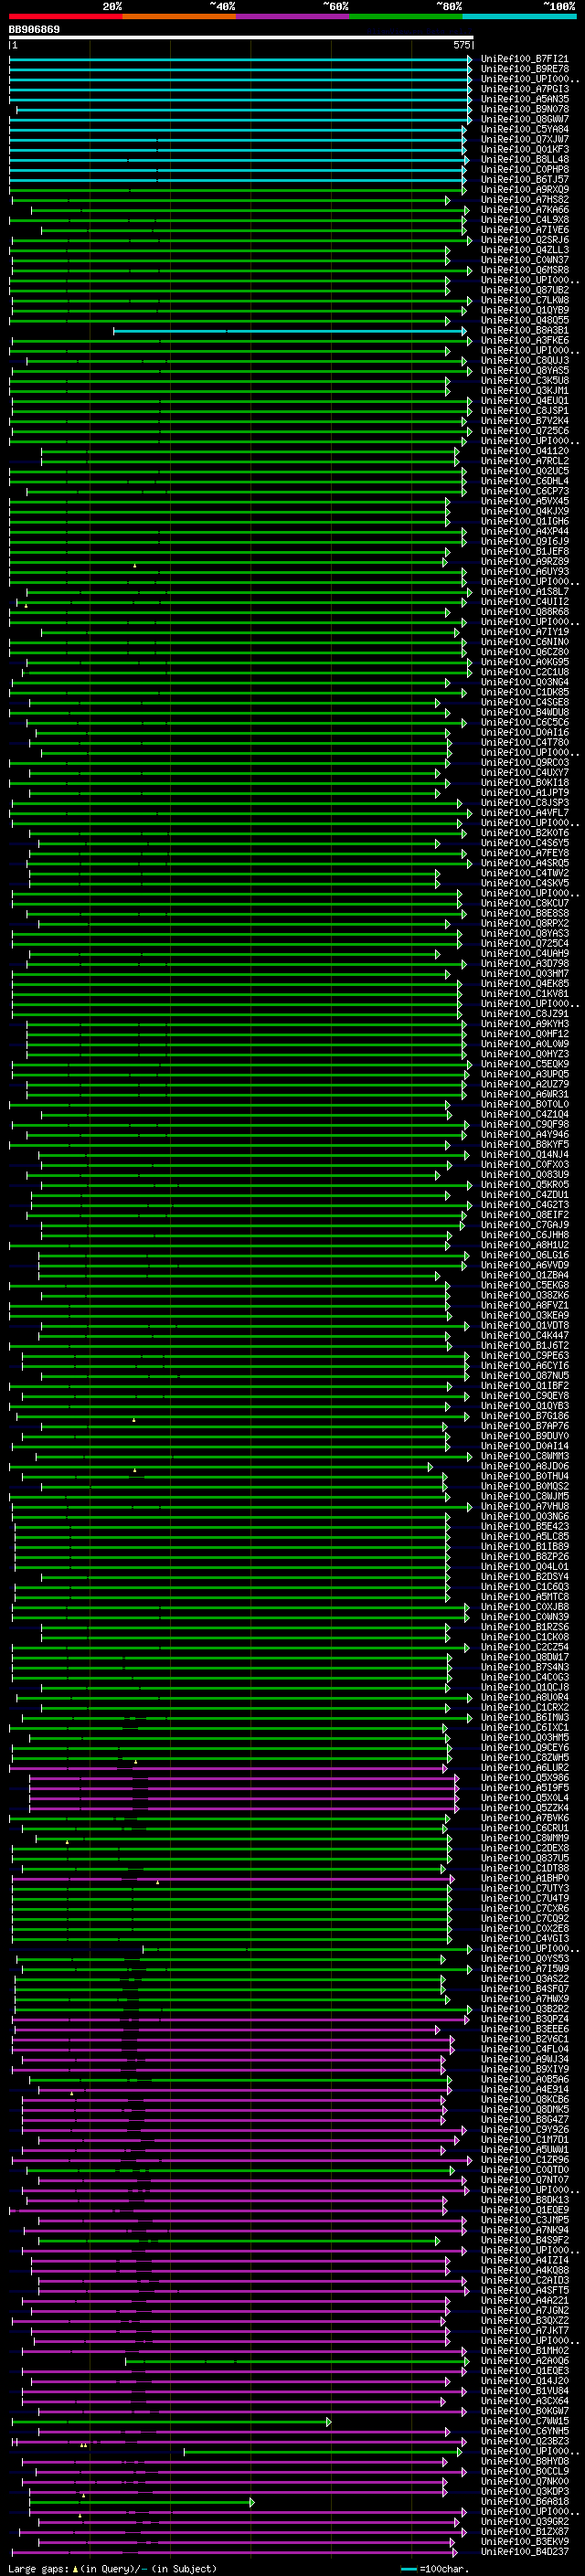Screen dimensions: 585x2576
Task: Click the cyan alignment bar for UniRef100_B8A3B1
Action: point(290,331)
